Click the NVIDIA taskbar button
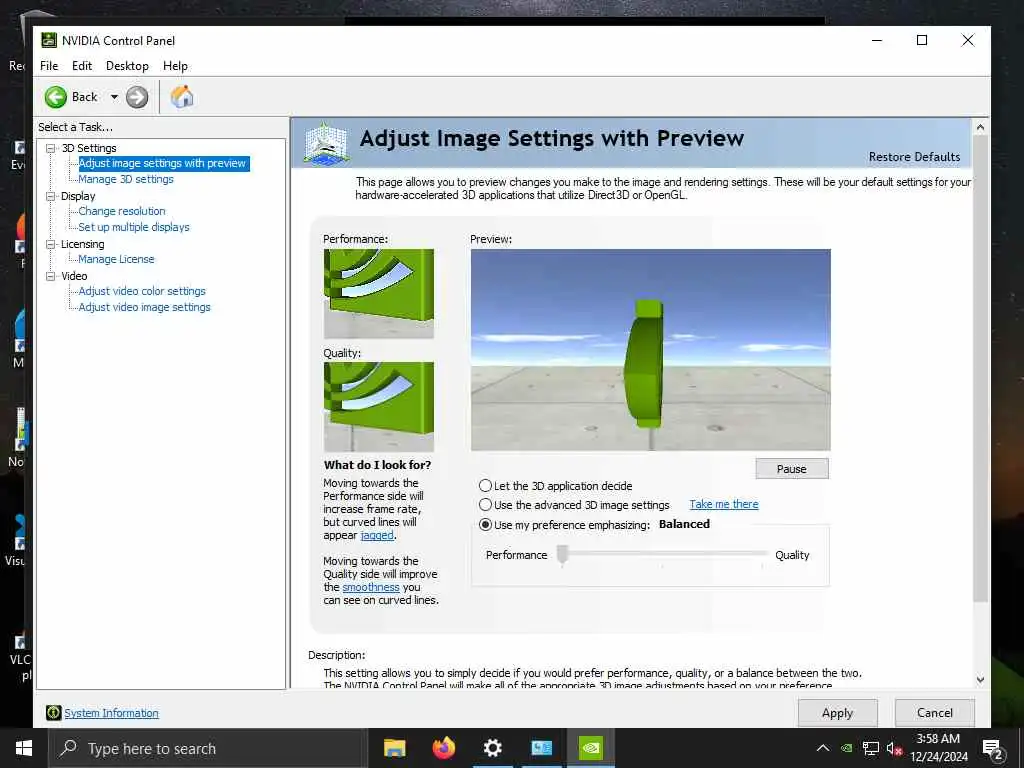This screenshot has height=768, width=1024. point(591,748)
